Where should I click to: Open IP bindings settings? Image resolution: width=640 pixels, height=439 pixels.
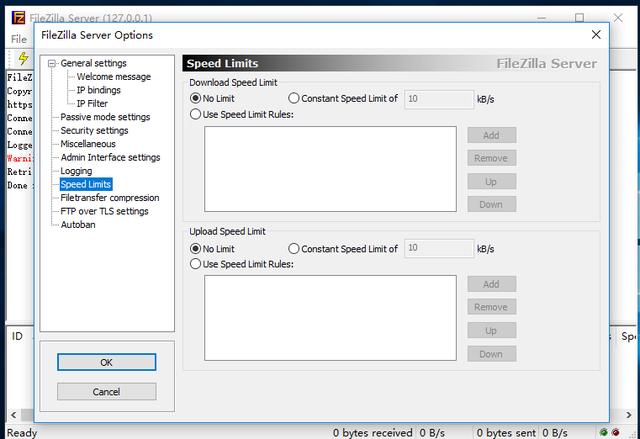pos(98,90)
